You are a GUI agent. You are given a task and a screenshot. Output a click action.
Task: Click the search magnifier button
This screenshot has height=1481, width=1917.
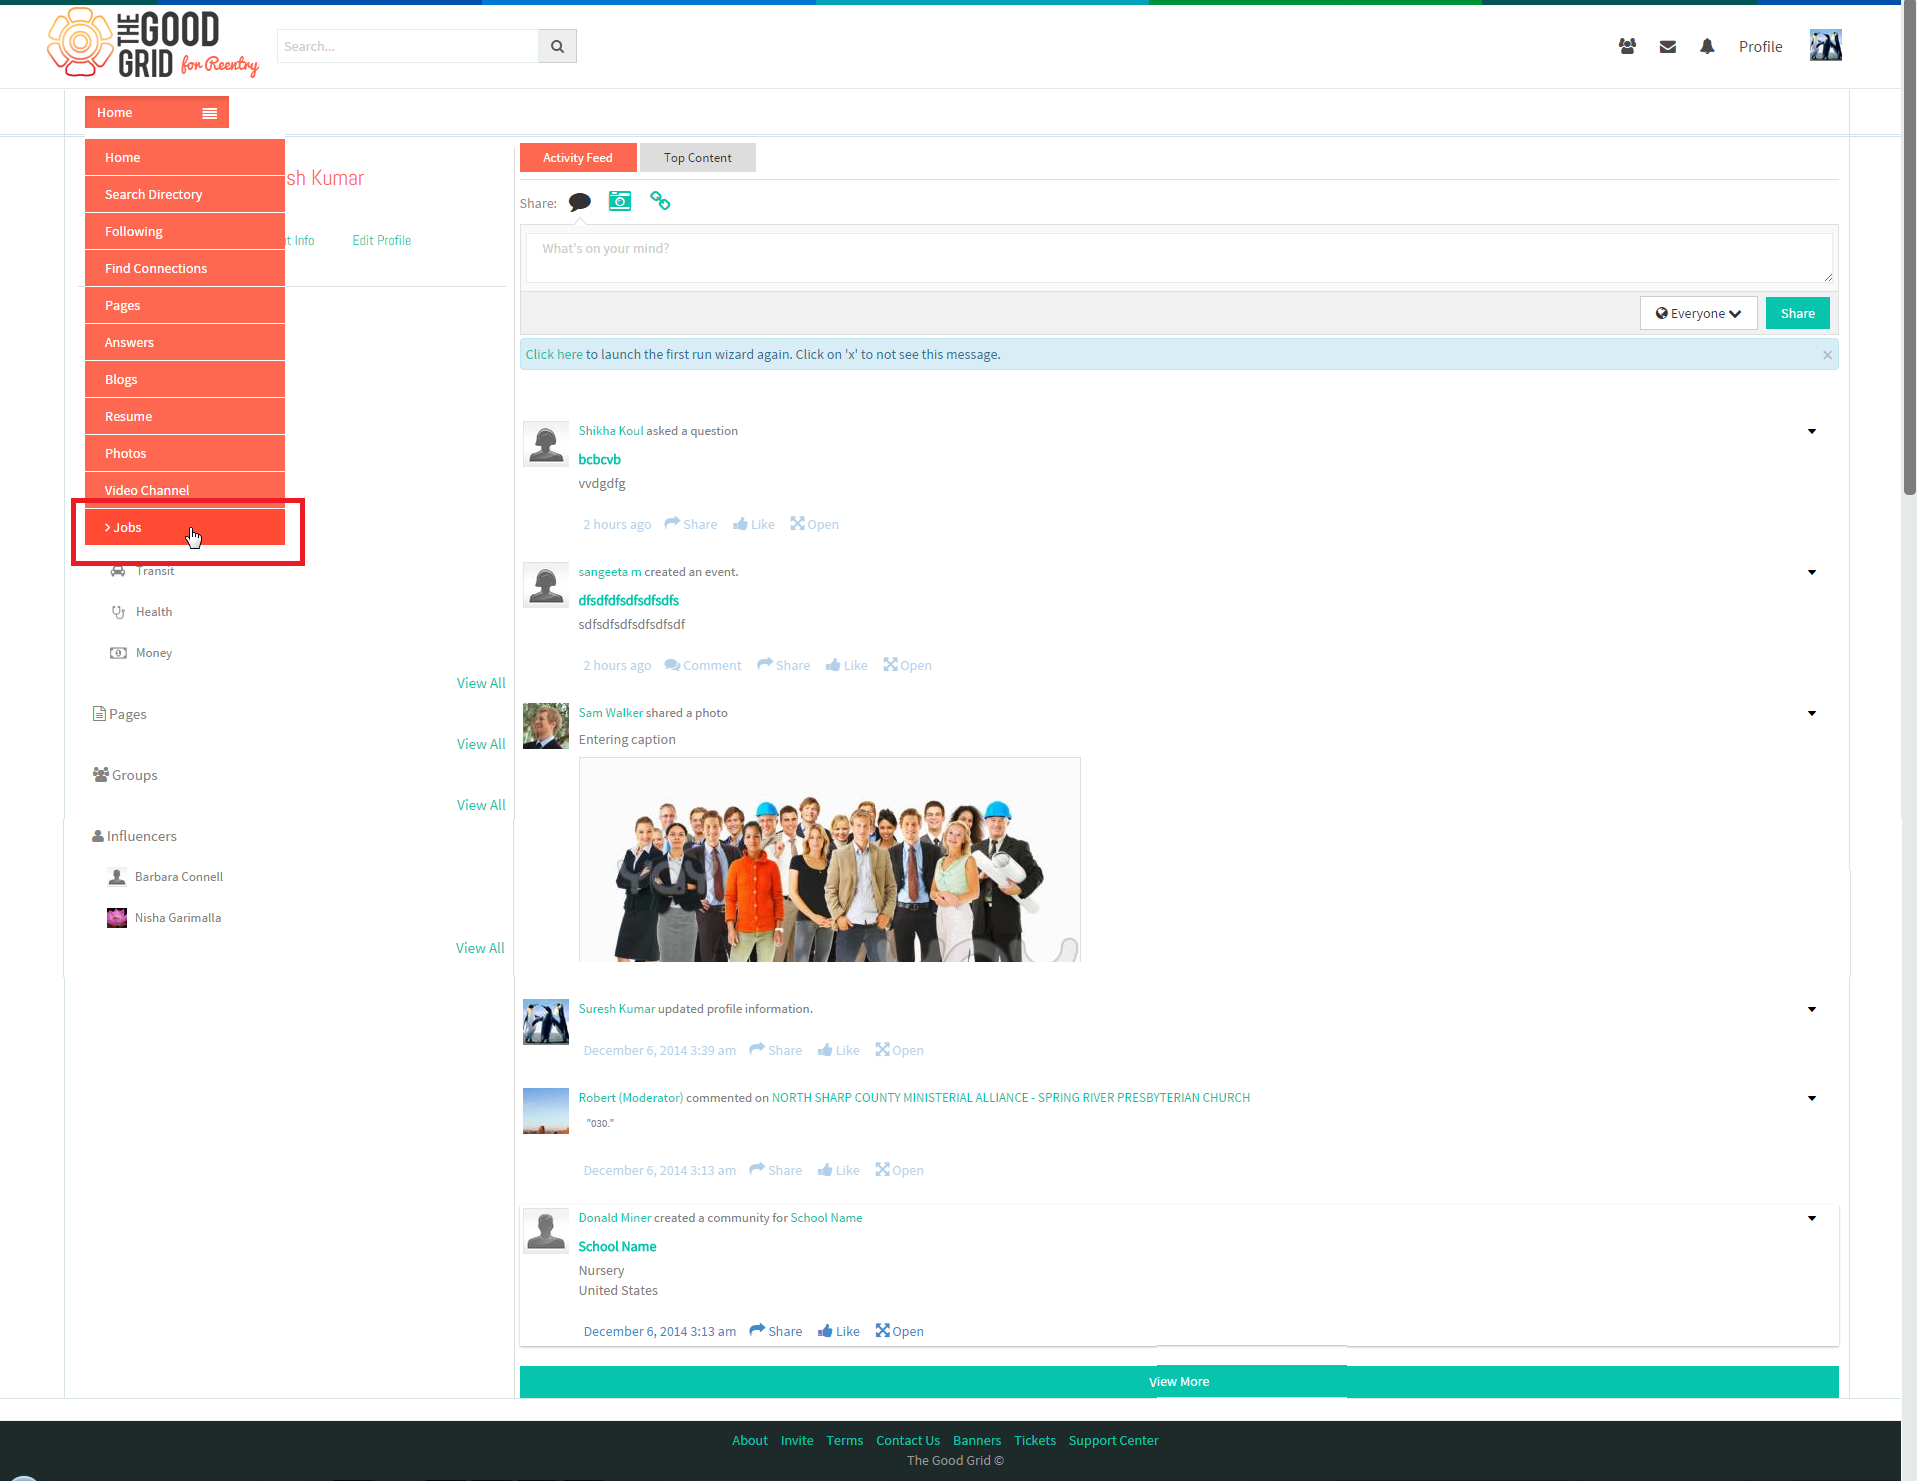[557, 46]
